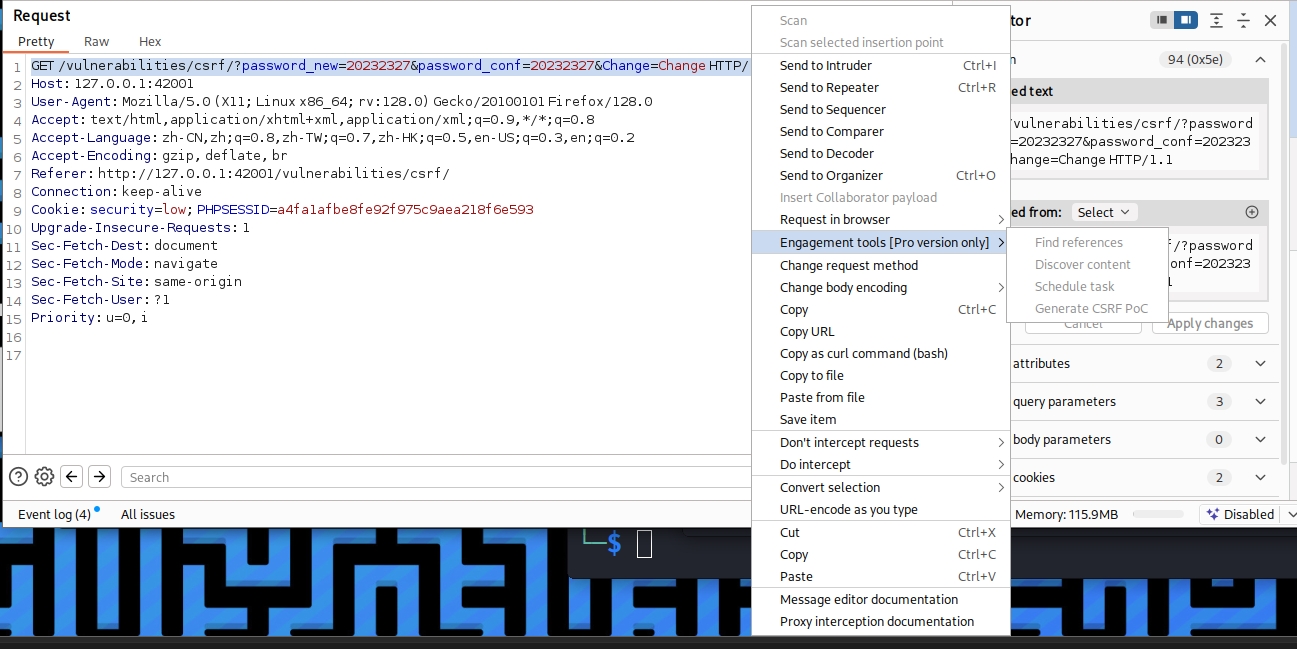The width and height of the screenshot is (1297, 649).
Task: Select Copy to file
Action: point(880,376)
